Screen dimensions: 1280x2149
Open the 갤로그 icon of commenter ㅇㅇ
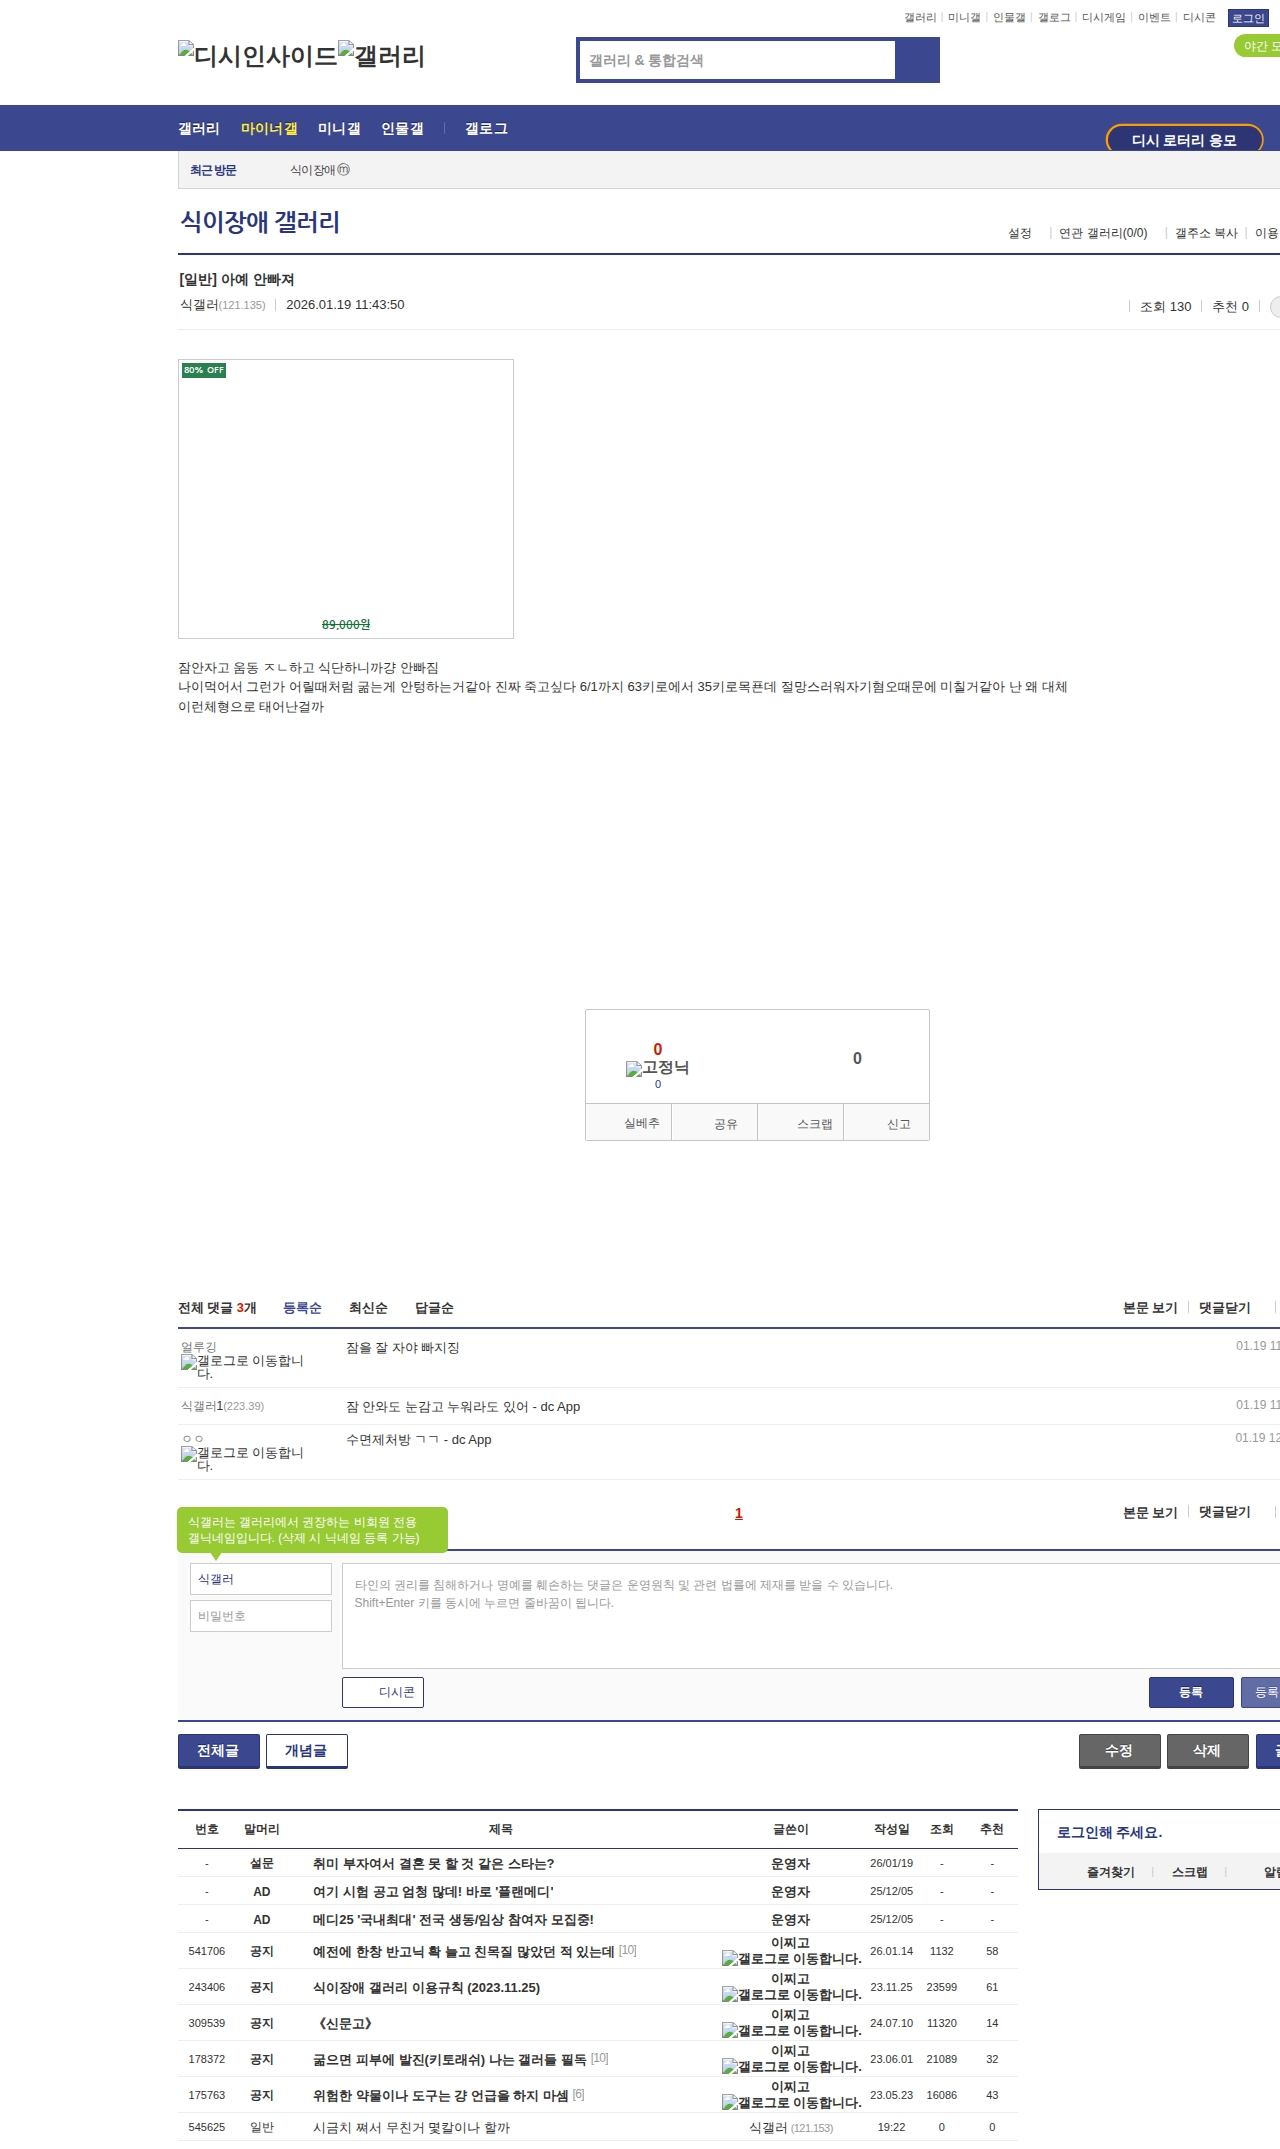(242, 1458)
